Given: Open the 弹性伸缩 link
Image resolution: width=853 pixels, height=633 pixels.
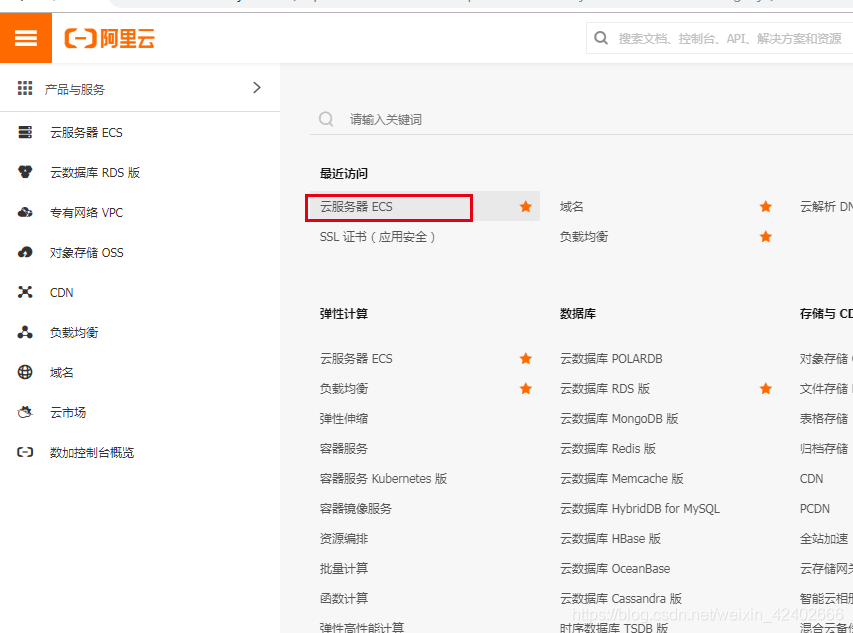Looking at the screenshot, I should 344,418.
